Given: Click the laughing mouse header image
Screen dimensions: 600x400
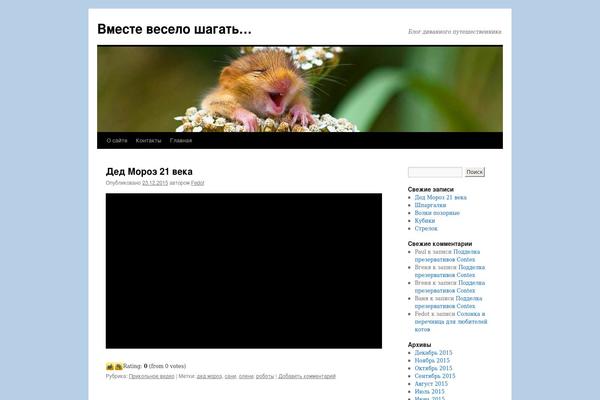Looking at the screenshot, I should pos(300,89).
